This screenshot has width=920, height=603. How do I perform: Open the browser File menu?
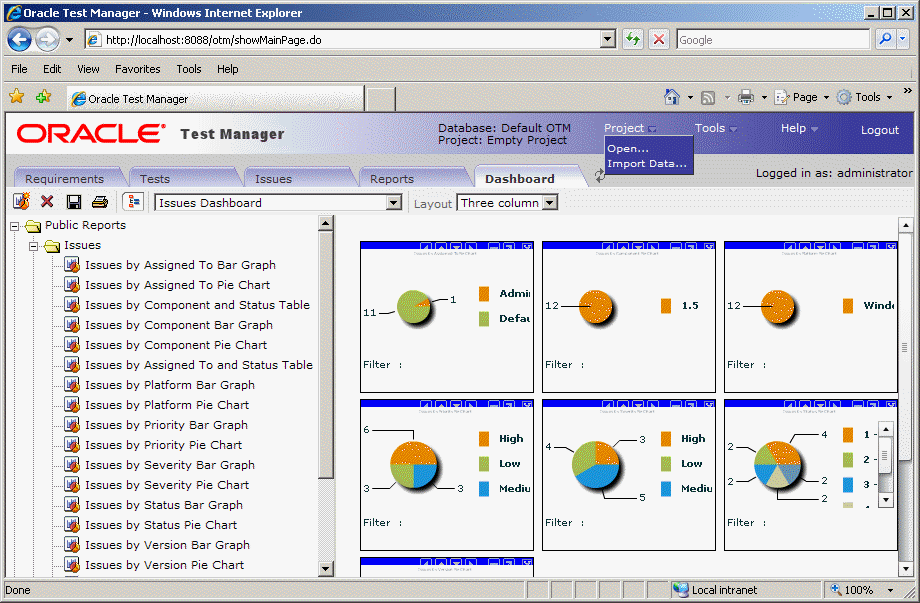pyautogui.click(x=19, y=69)
